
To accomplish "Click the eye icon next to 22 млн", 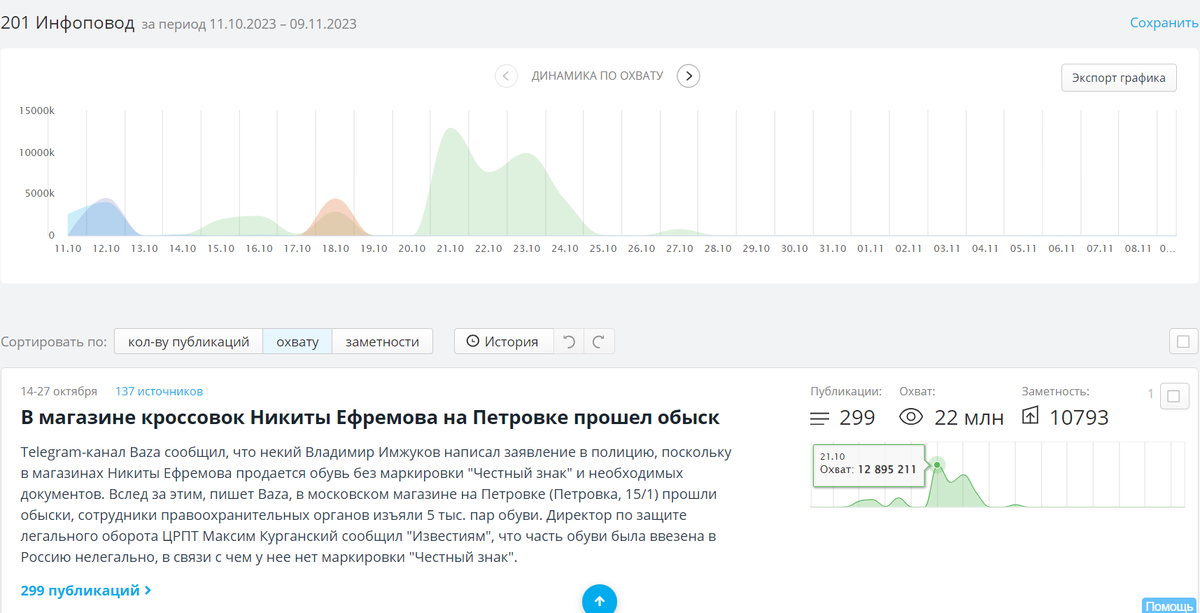I will 910,417.
